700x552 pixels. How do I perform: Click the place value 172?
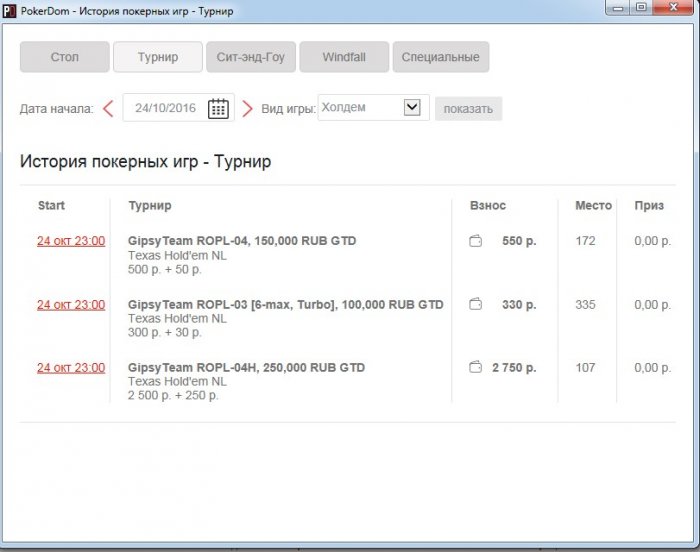point(585,241)
